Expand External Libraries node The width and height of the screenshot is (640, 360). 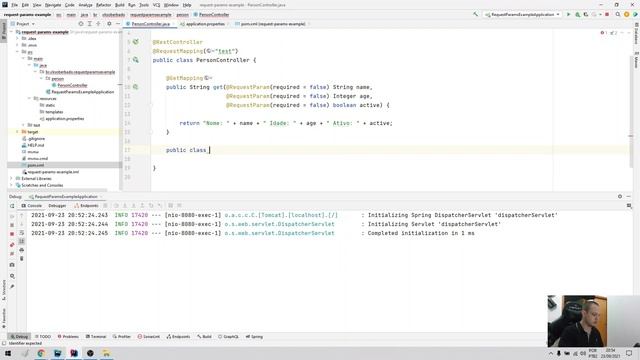click(11, 178)
